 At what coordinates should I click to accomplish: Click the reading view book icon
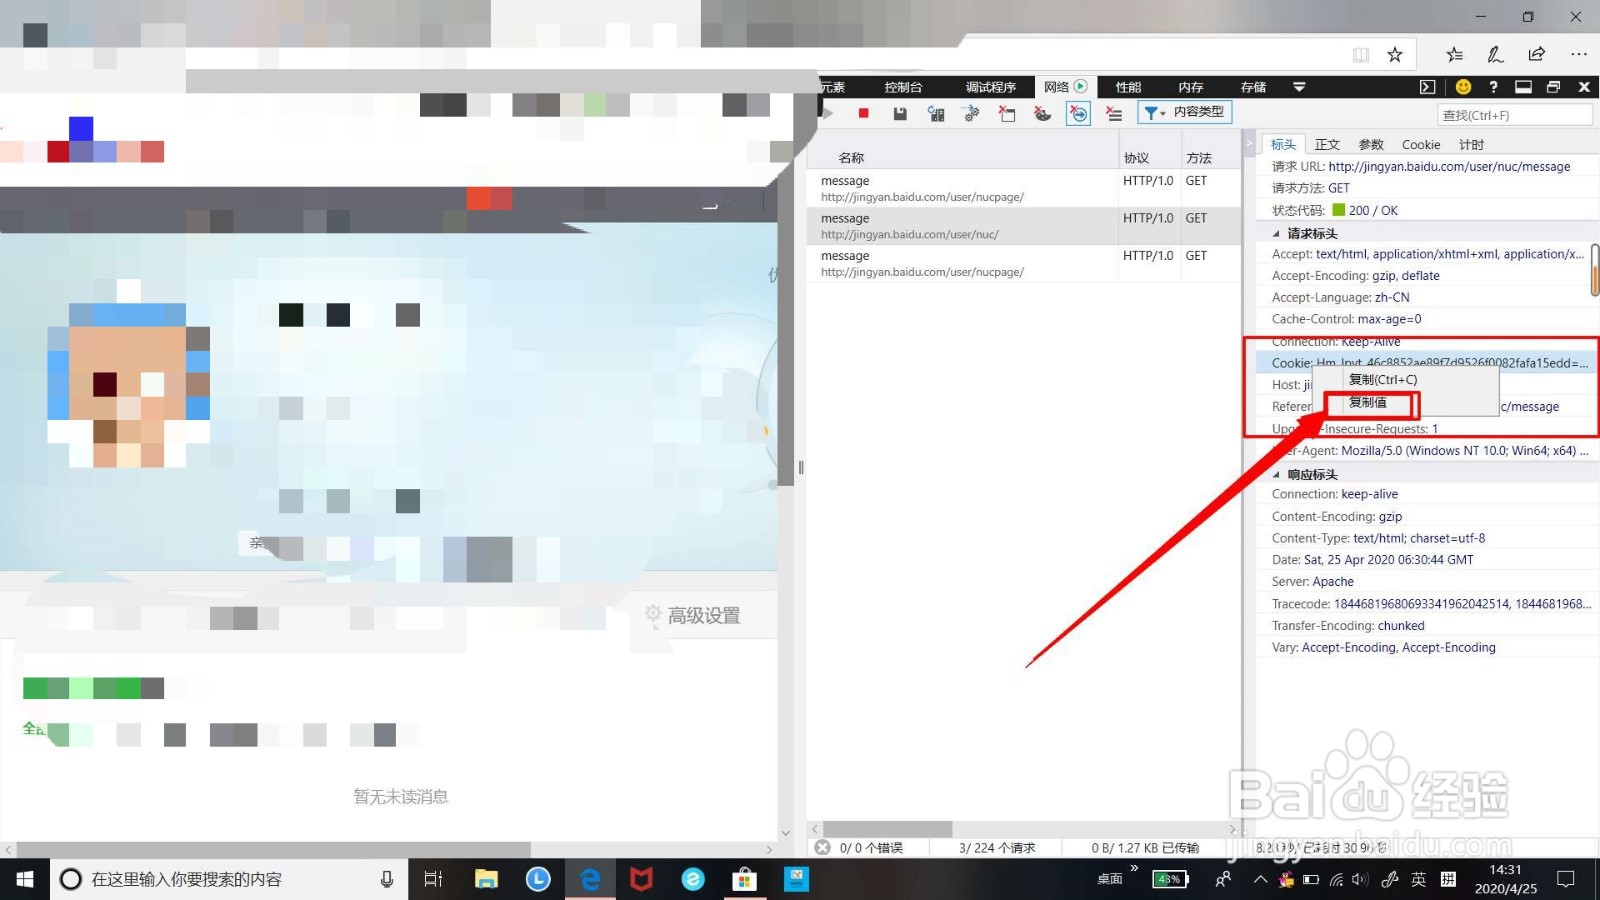1361,55
